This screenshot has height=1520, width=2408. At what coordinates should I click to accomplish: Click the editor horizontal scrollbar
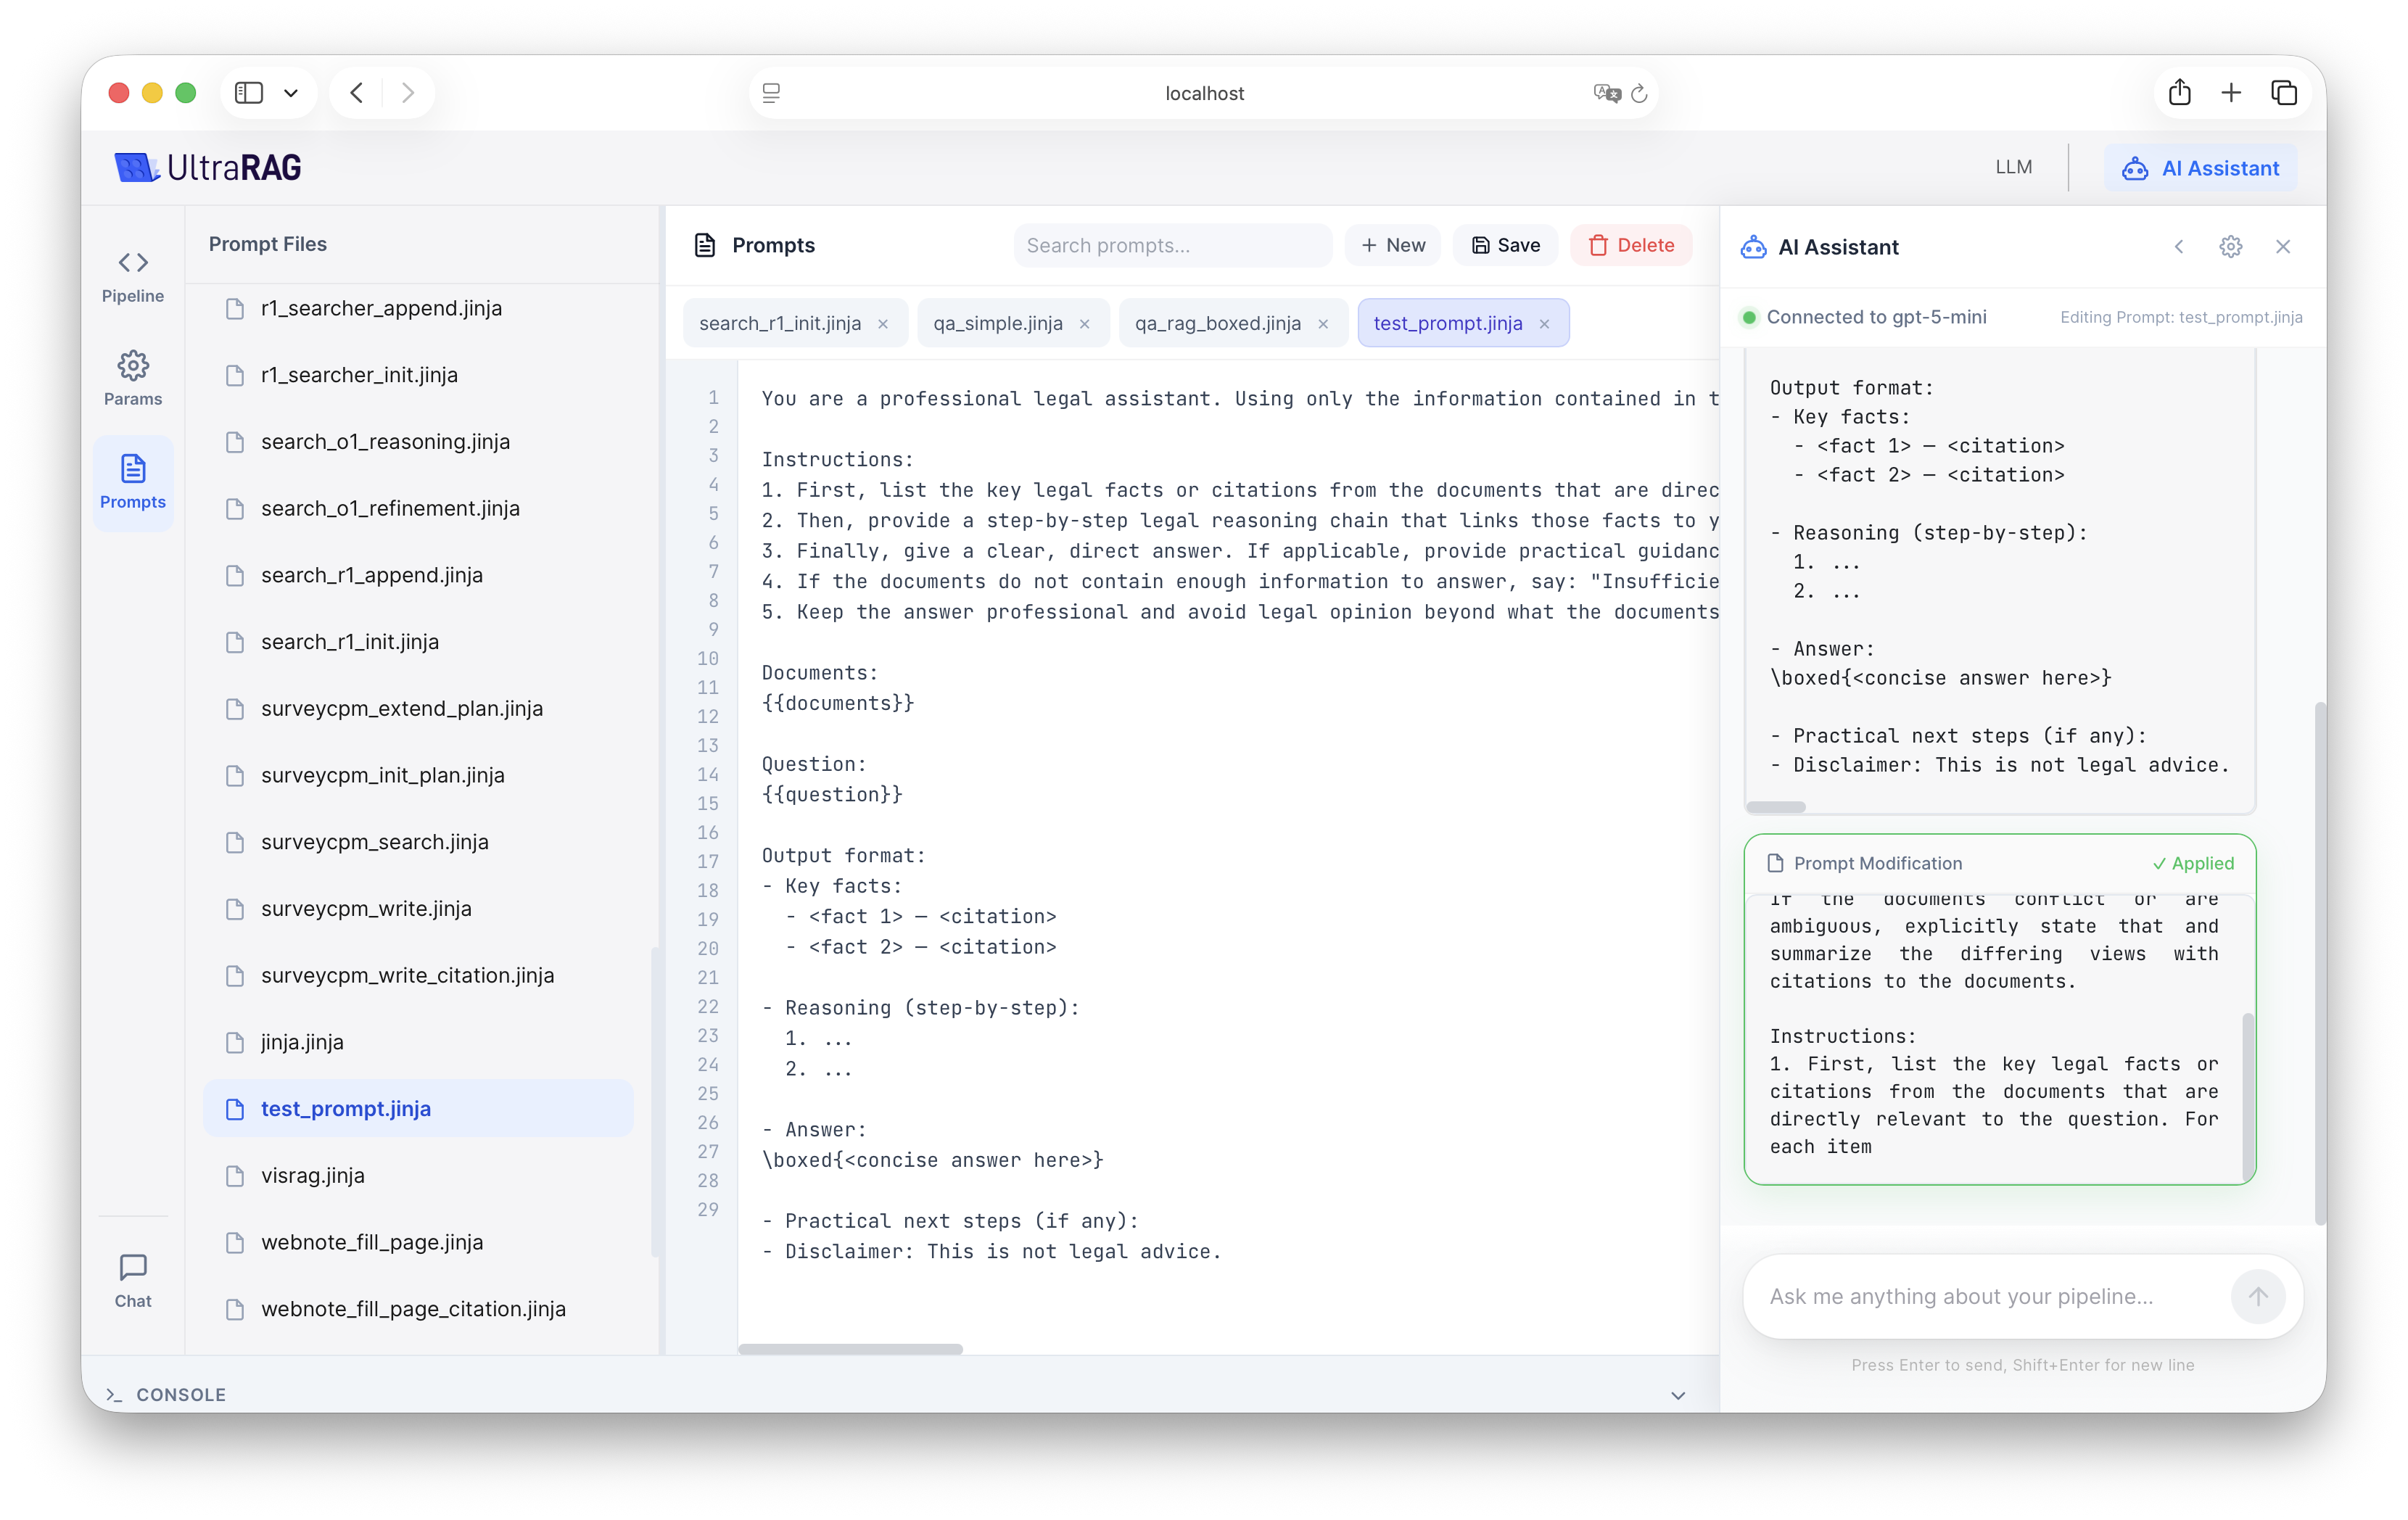(850, 1349)
